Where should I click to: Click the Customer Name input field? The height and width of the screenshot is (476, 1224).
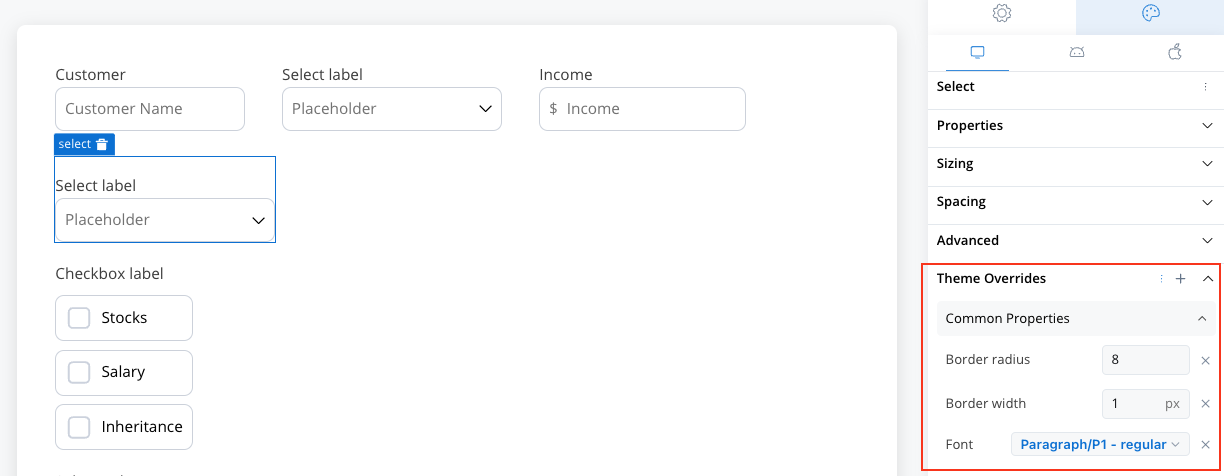pos(150,109)
